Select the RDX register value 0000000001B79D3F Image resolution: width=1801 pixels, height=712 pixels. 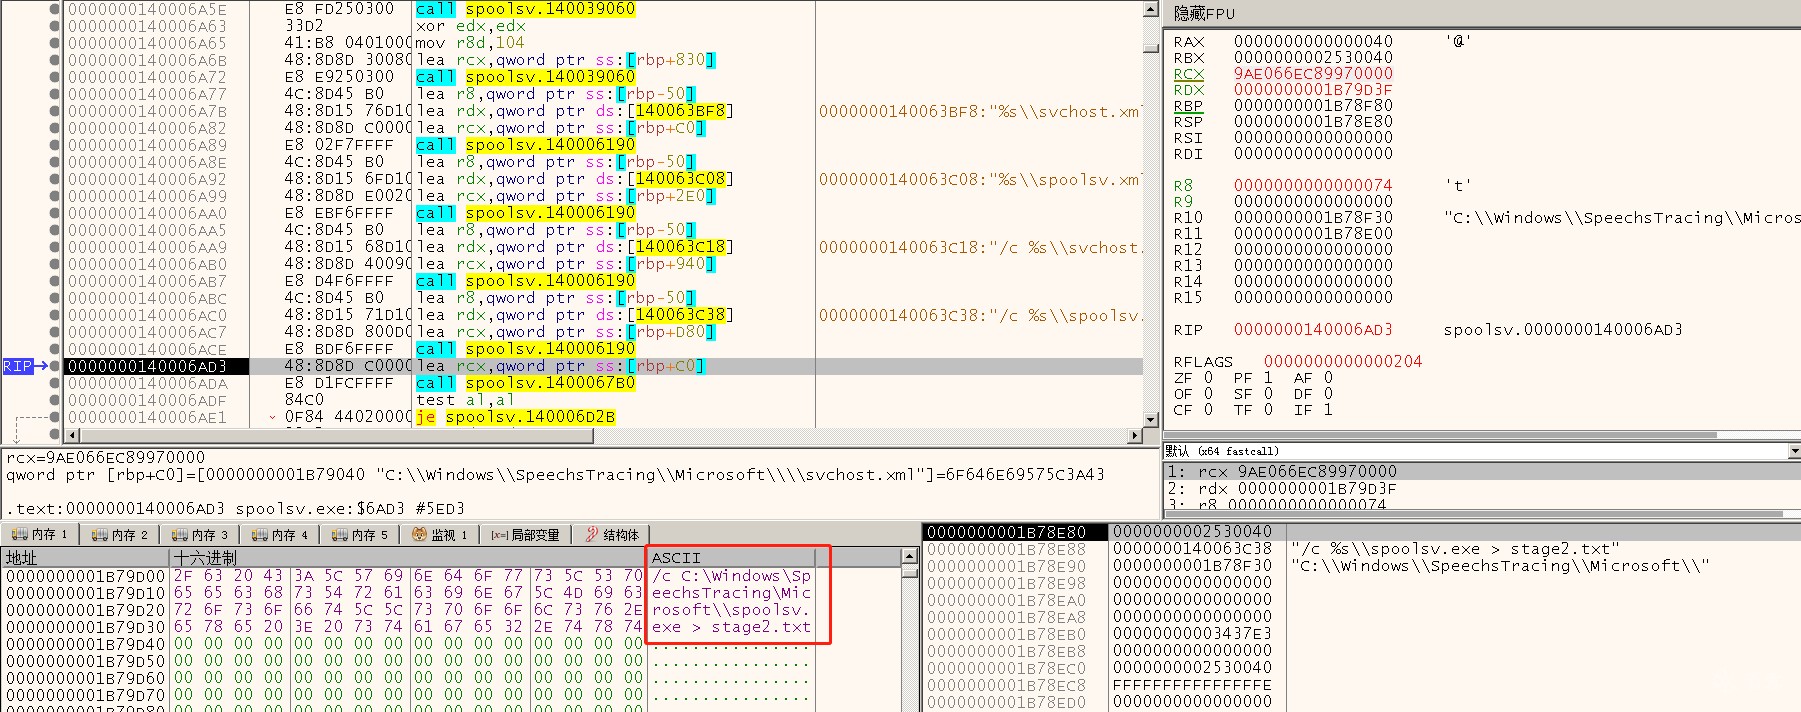pyautogui.click(x=1313, y=90)
